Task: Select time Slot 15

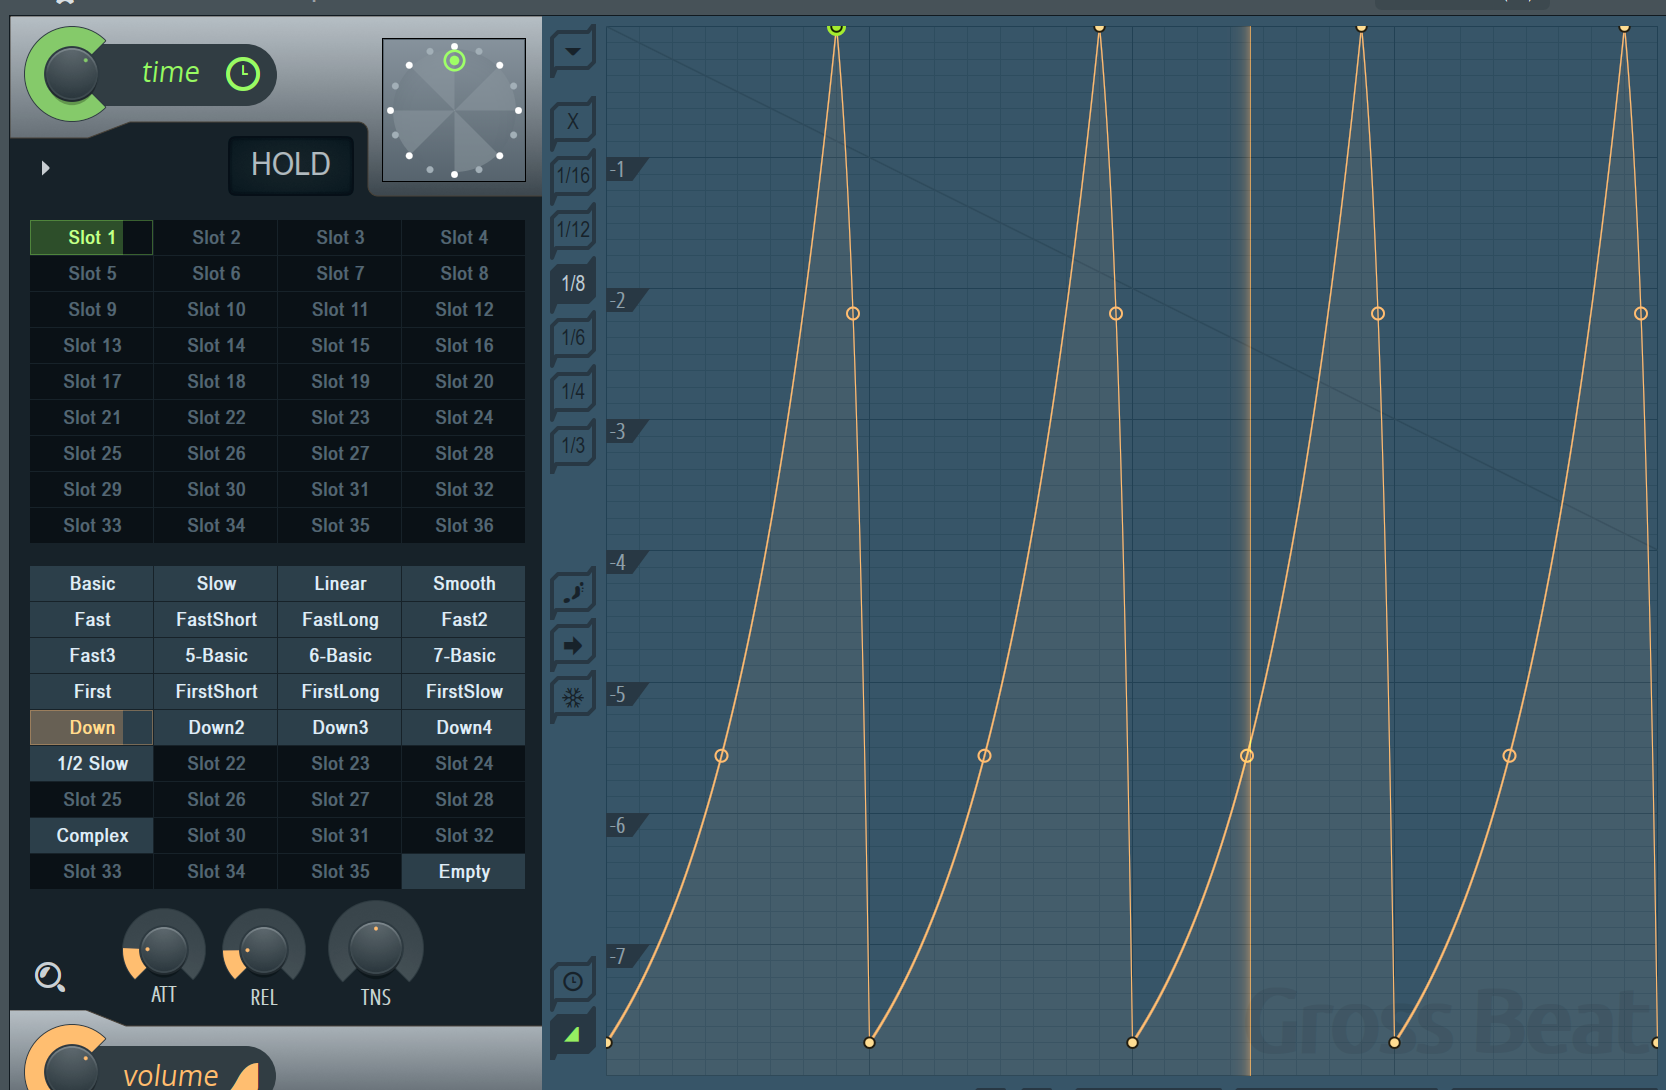Action: click(x=340, y=345)
